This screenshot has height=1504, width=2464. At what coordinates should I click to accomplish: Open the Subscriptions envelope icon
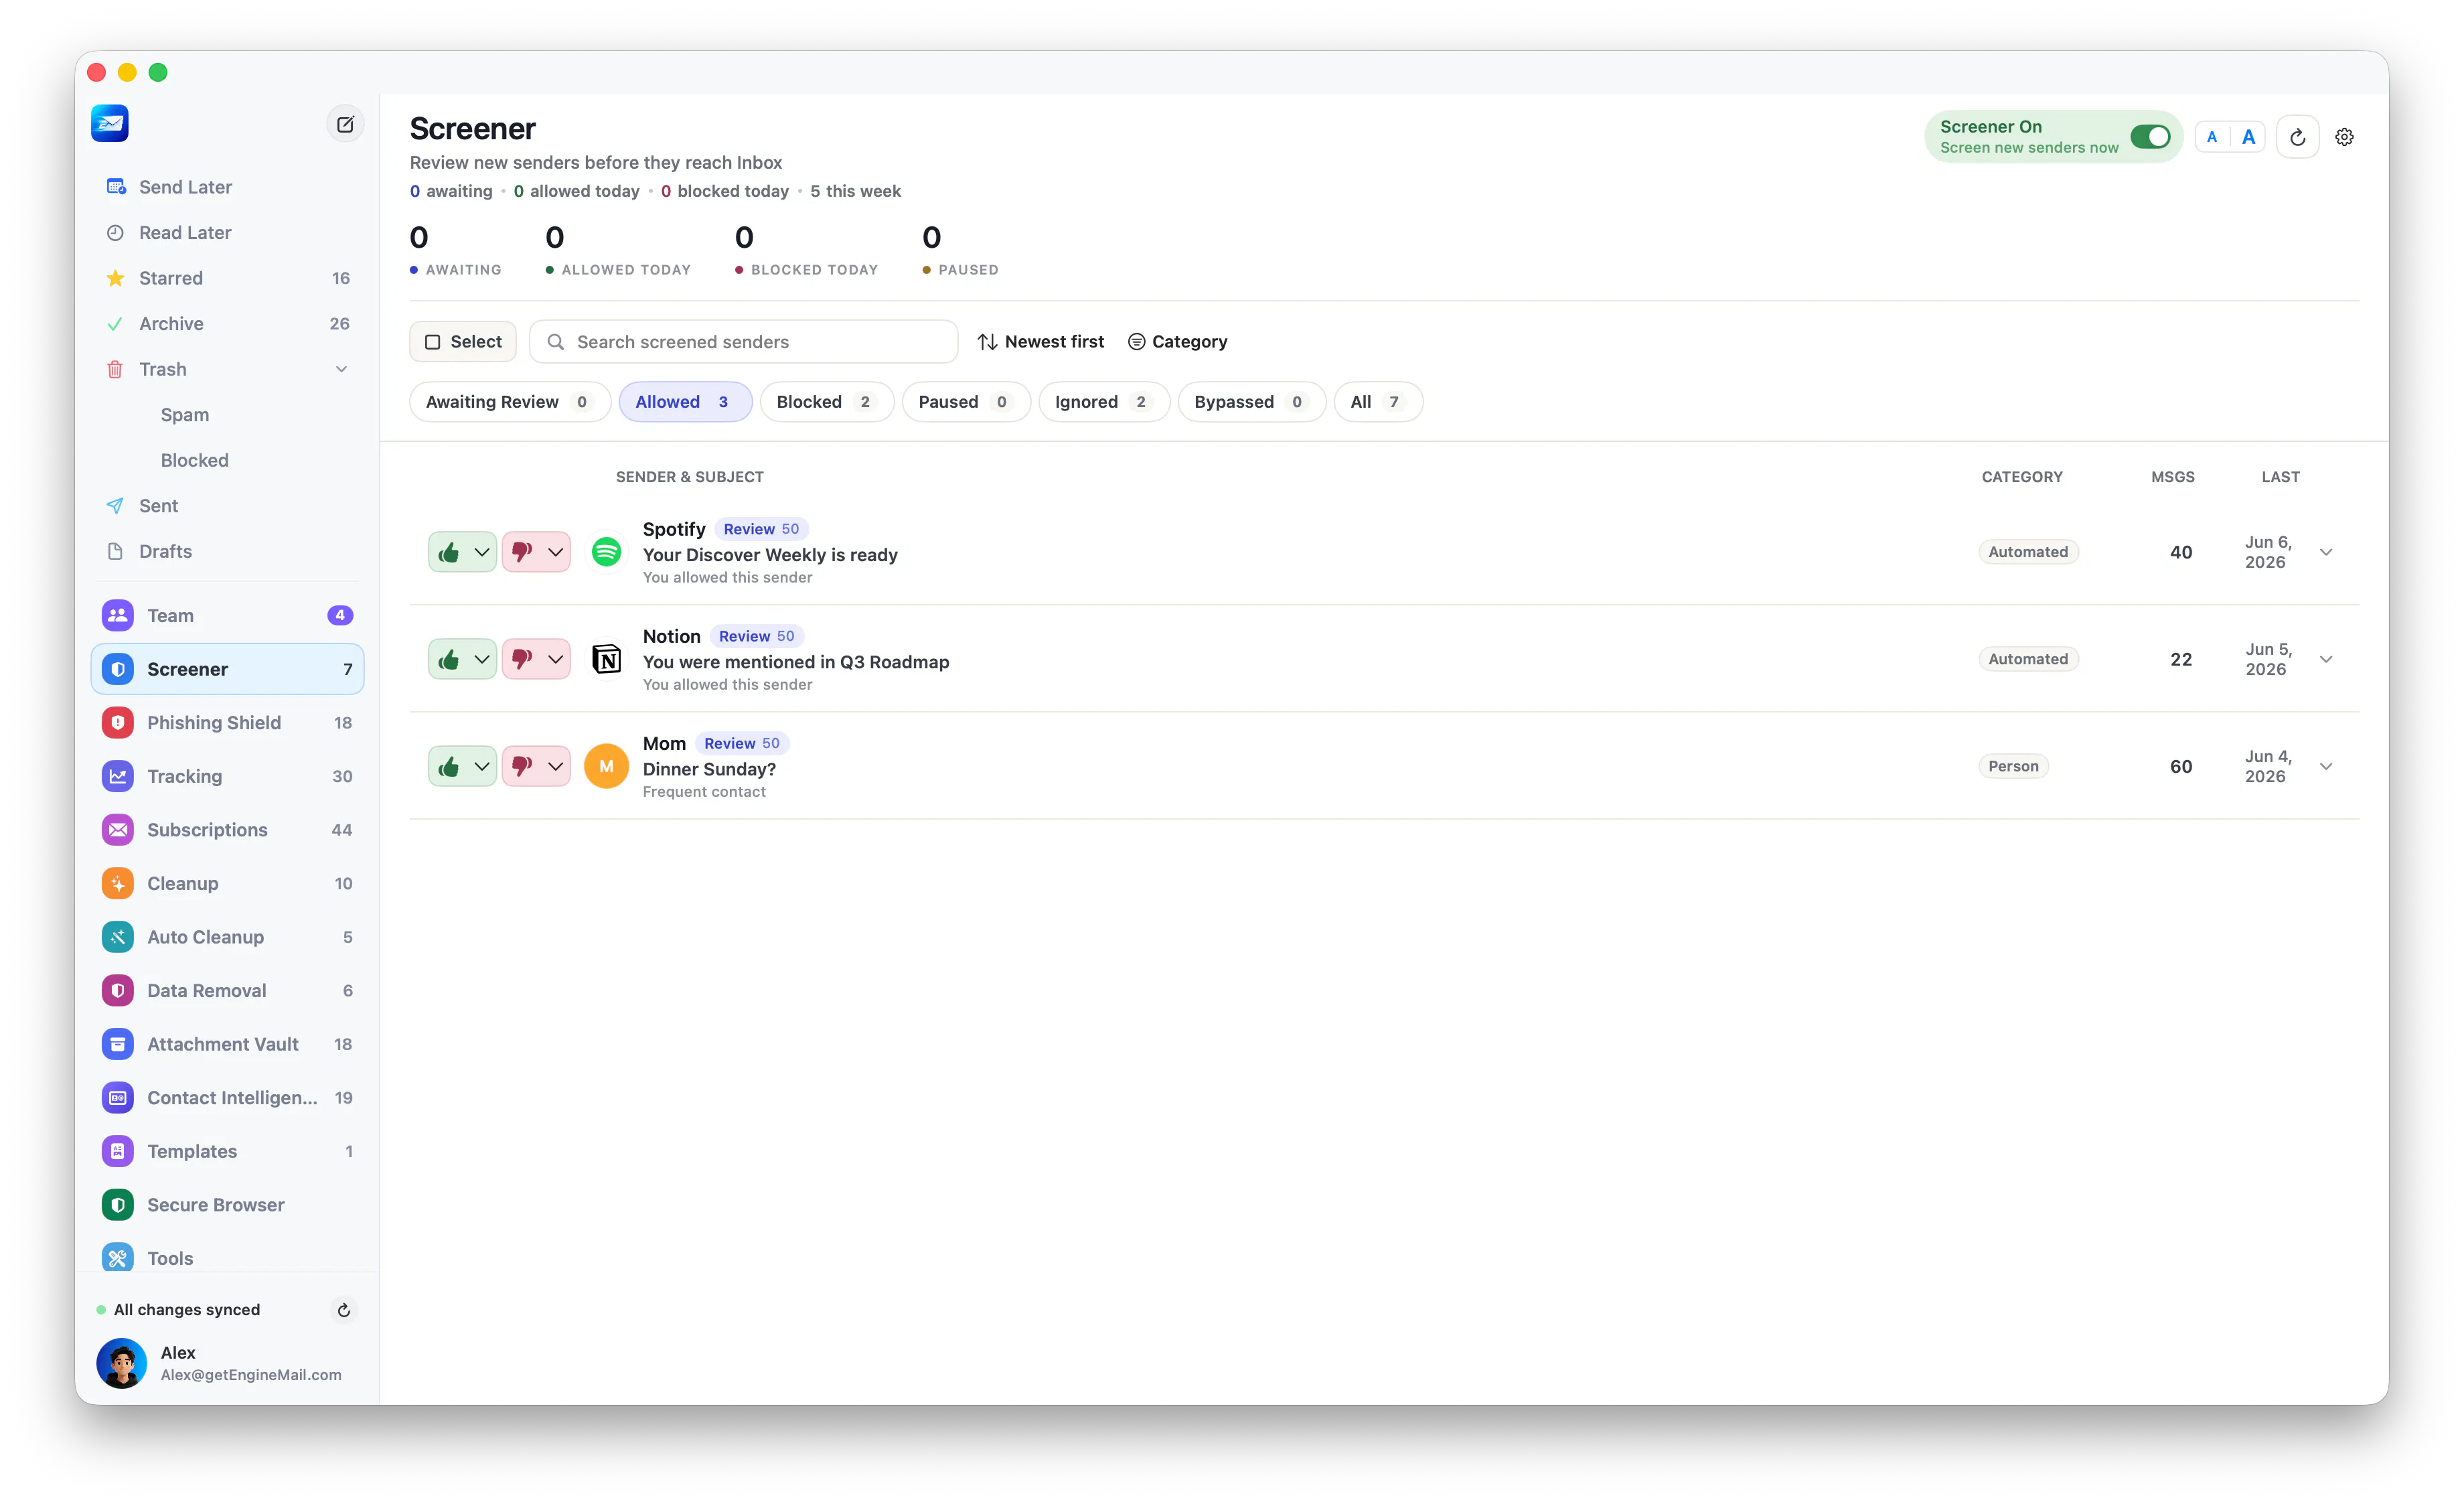click(x=118, y=829)
